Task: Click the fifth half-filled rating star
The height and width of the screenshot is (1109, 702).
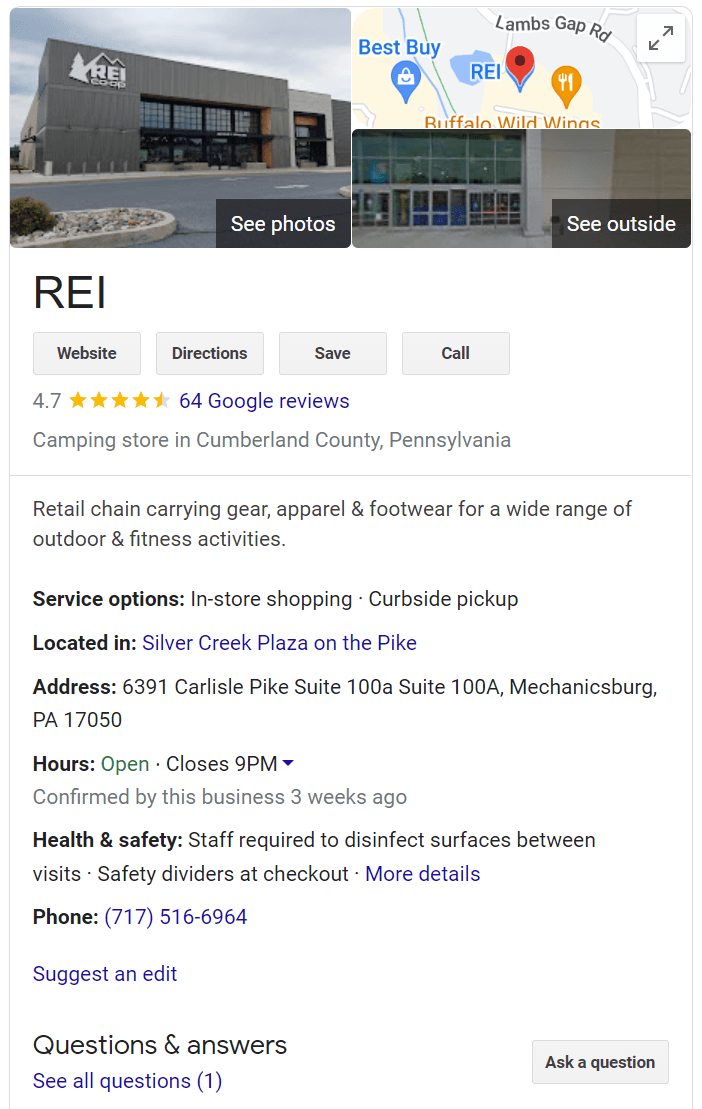Action: point(160,400)
